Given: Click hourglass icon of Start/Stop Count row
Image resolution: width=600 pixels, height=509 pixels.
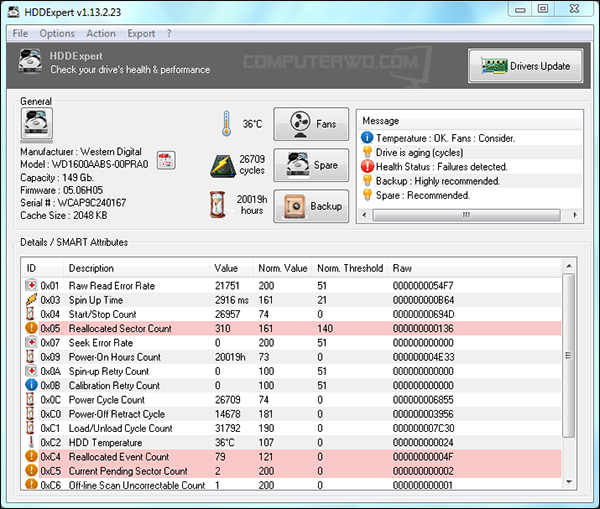Looking at the screenshot, I should 30,313.
